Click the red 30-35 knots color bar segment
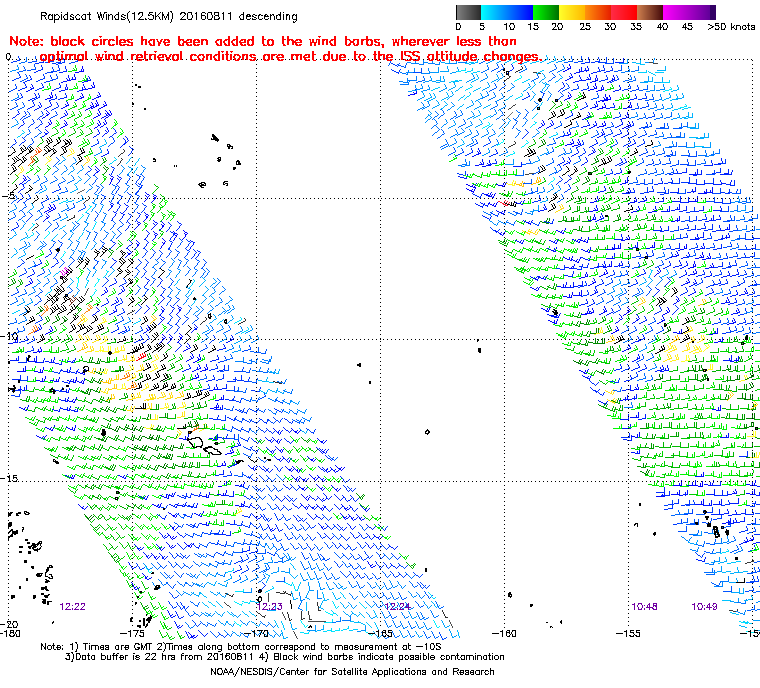The height and width of the screenshot is (688, 760). point(624,12)
